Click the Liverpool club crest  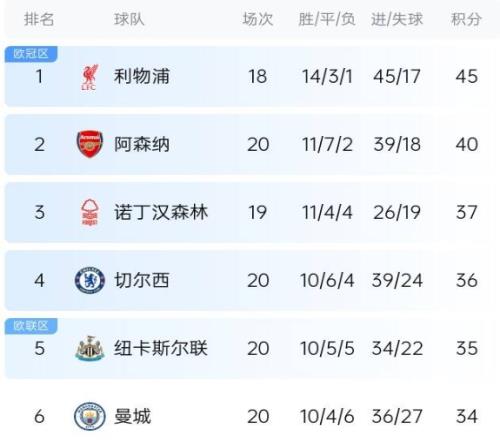[x=89, y=77]
